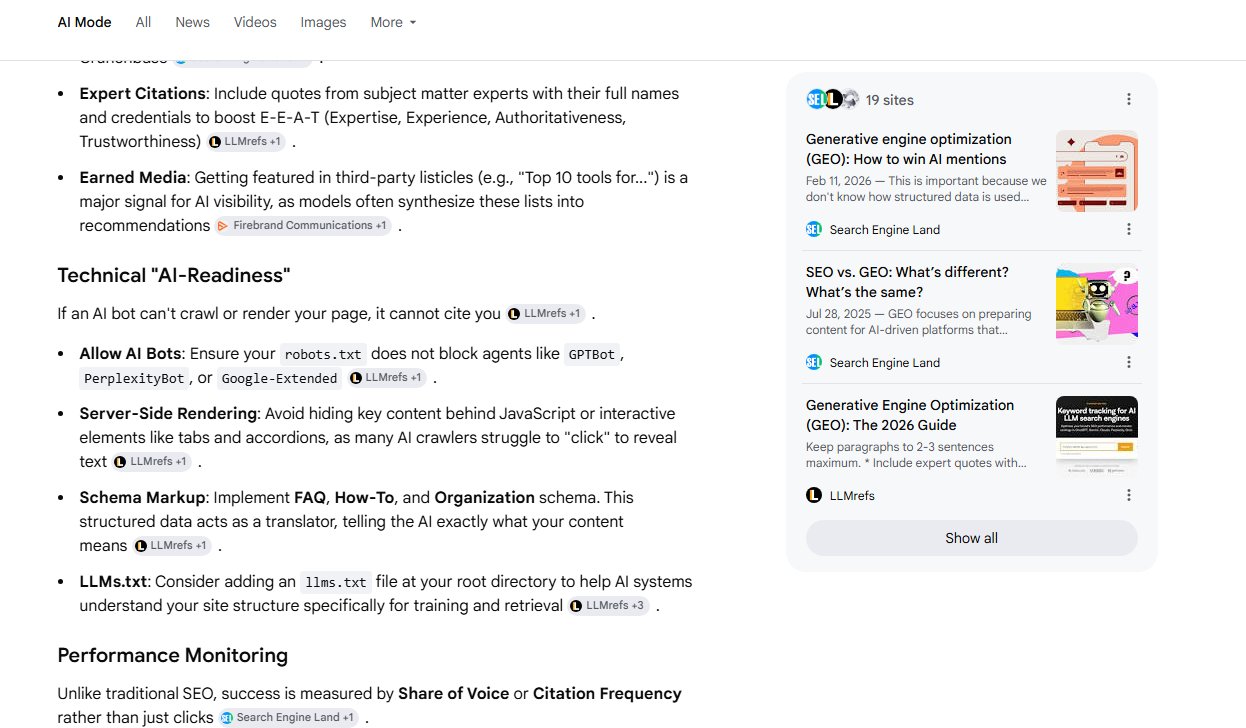Click the 'LLMs.txt' bold label

tap(113, 581)
